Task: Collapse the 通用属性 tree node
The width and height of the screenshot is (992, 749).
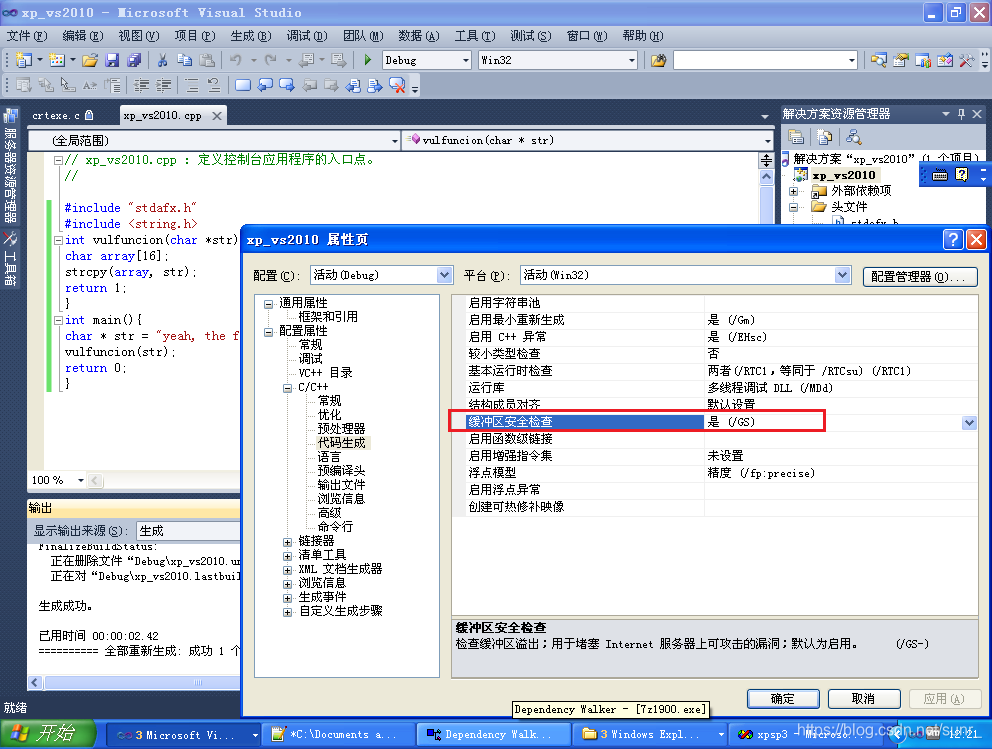Action: pos(268,304)
